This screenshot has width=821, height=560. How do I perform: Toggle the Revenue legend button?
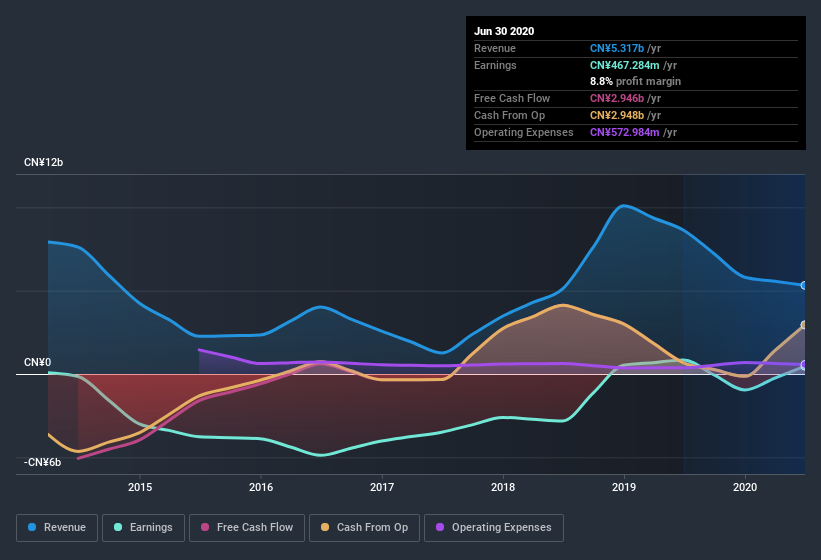click(57, 527)
